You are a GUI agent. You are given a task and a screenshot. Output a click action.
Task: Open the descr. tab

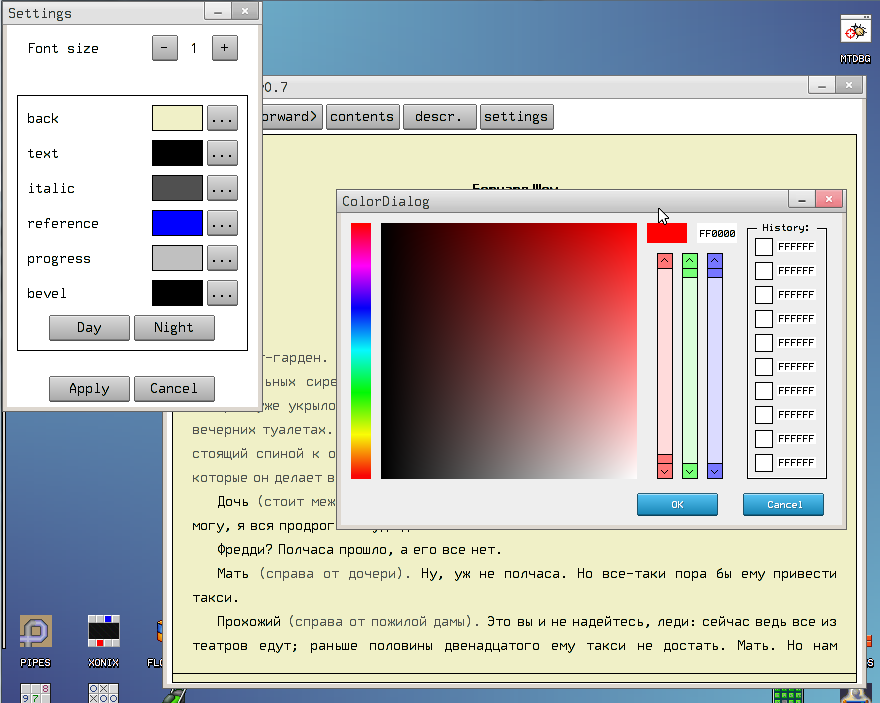pos(439,116)
